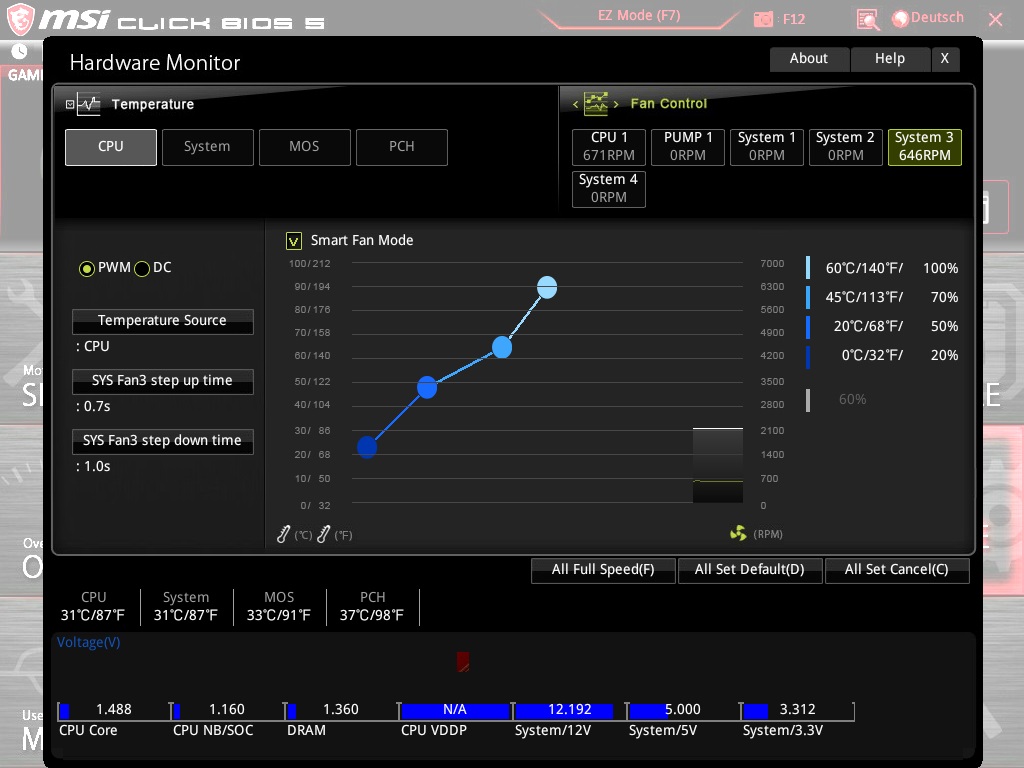Viewport: 1024px width, 768px height.
Task: Click the 100% fan speed value
Action: coord(940,268)
